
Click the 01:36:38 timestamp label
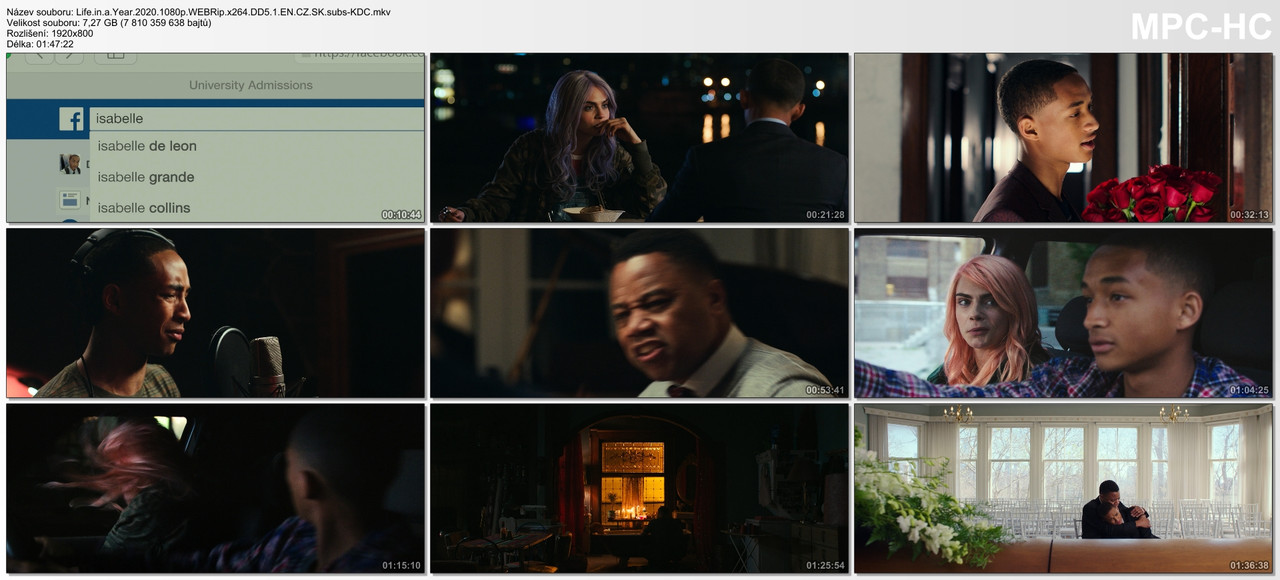coord(1249,565)
